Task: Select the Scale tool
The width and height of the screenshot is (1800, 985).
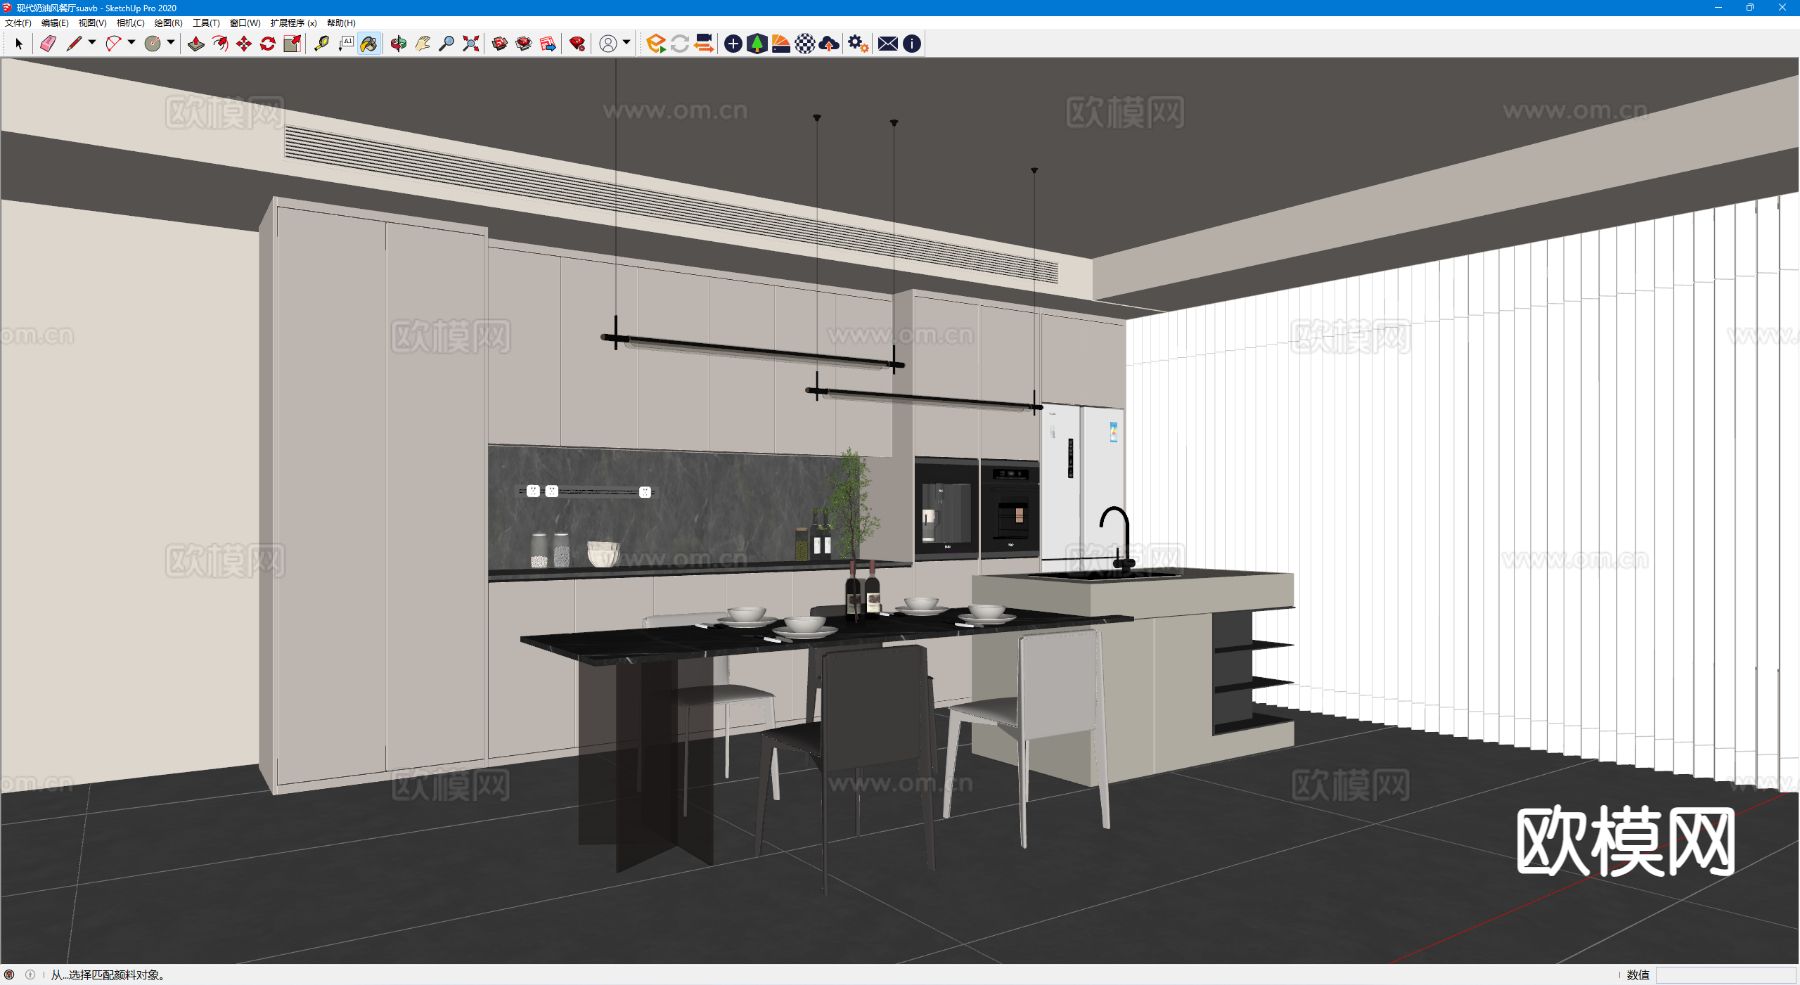Action: 292,44
